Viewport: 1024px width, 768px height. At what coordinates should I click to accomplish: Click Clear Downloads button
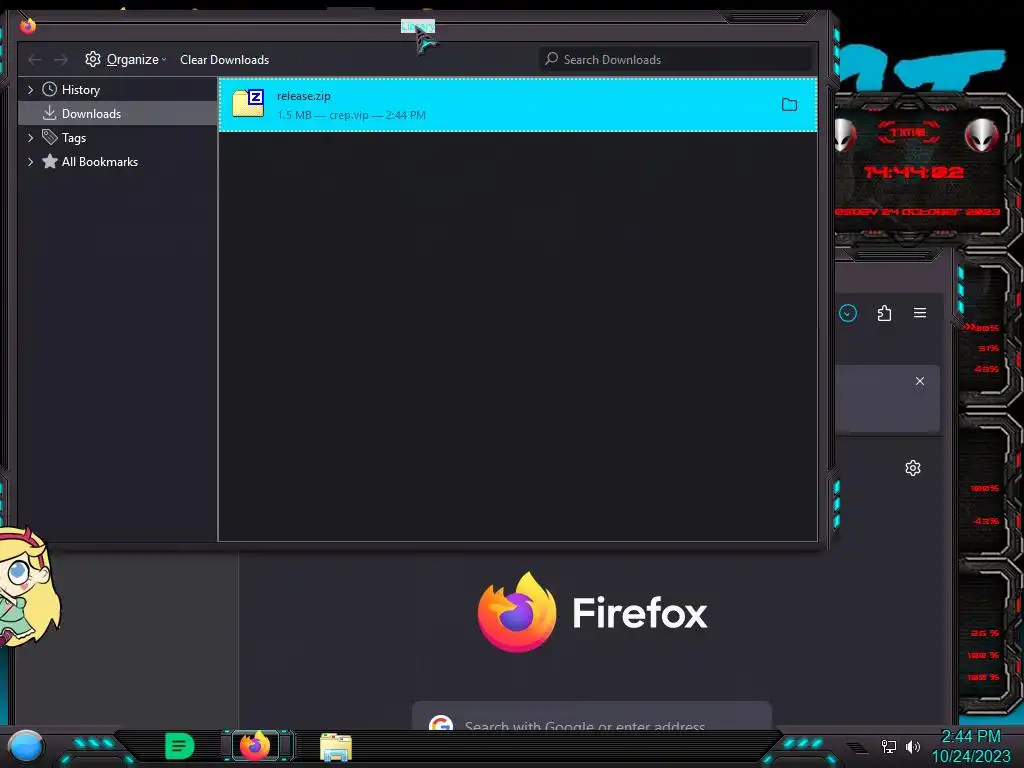(x=225, y=59)
